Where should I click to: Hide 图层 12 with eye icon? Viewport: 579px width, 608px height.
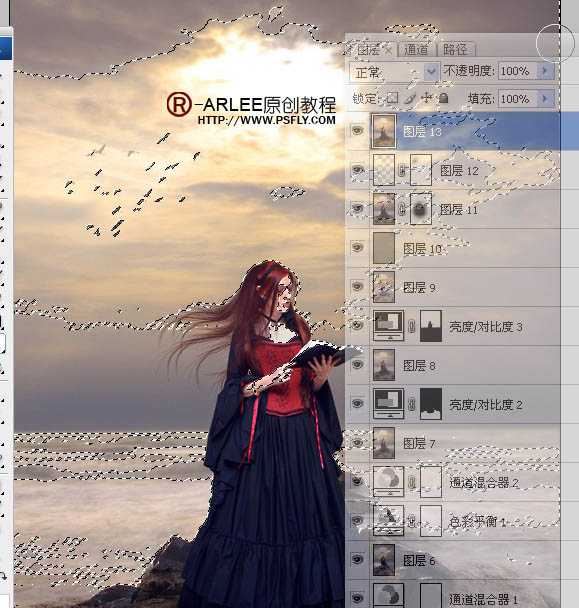point(357,169)
